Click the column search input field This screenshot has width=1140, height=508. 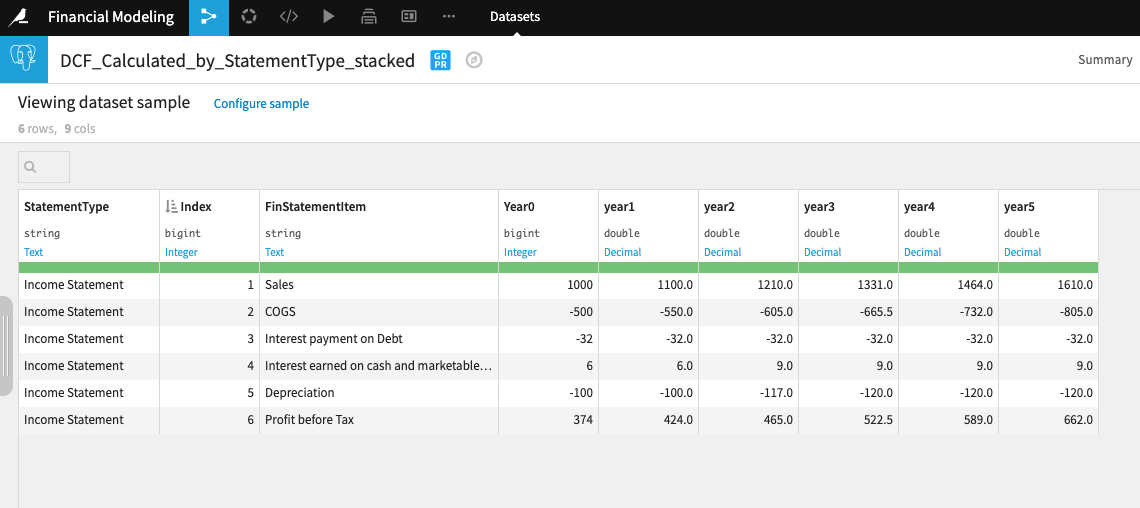(44, 167)
